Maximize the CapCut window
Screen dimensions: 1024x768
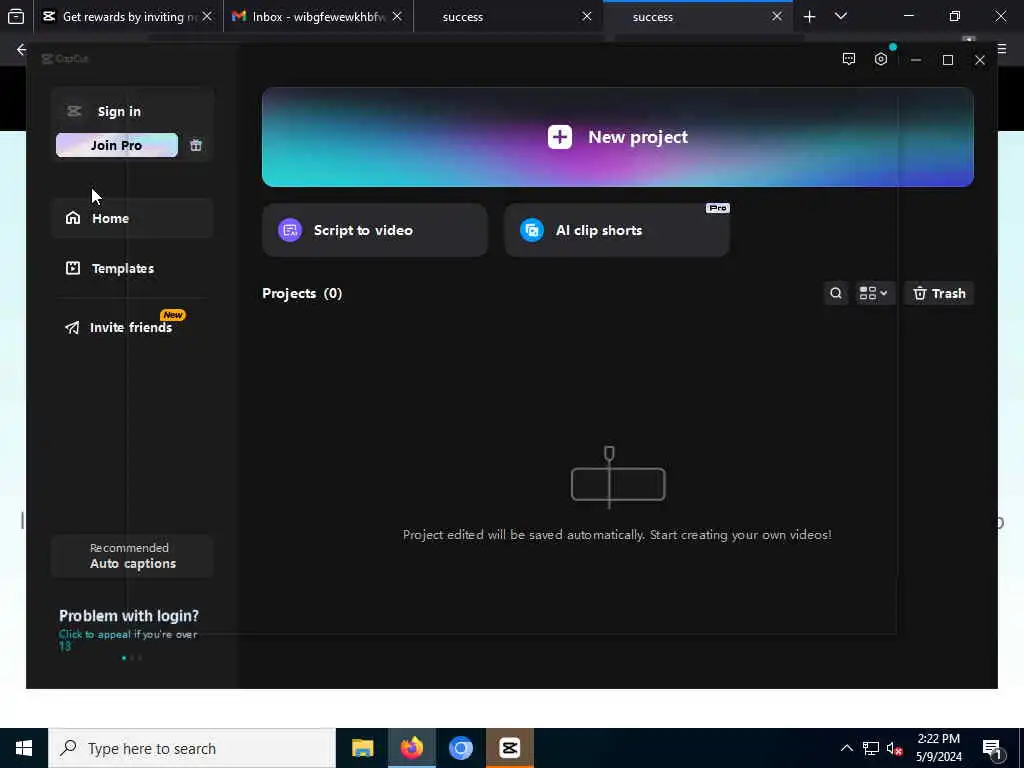[948, 60]
